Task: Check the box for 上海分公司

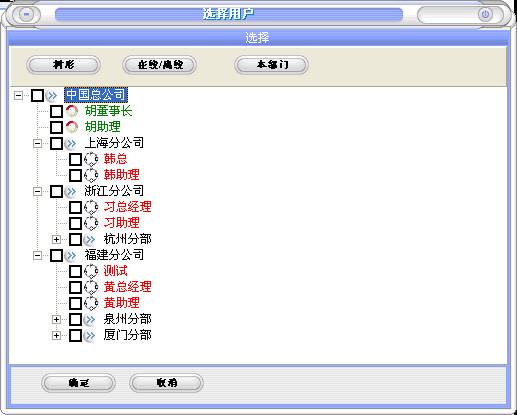Action: click(x=56, y=143)
